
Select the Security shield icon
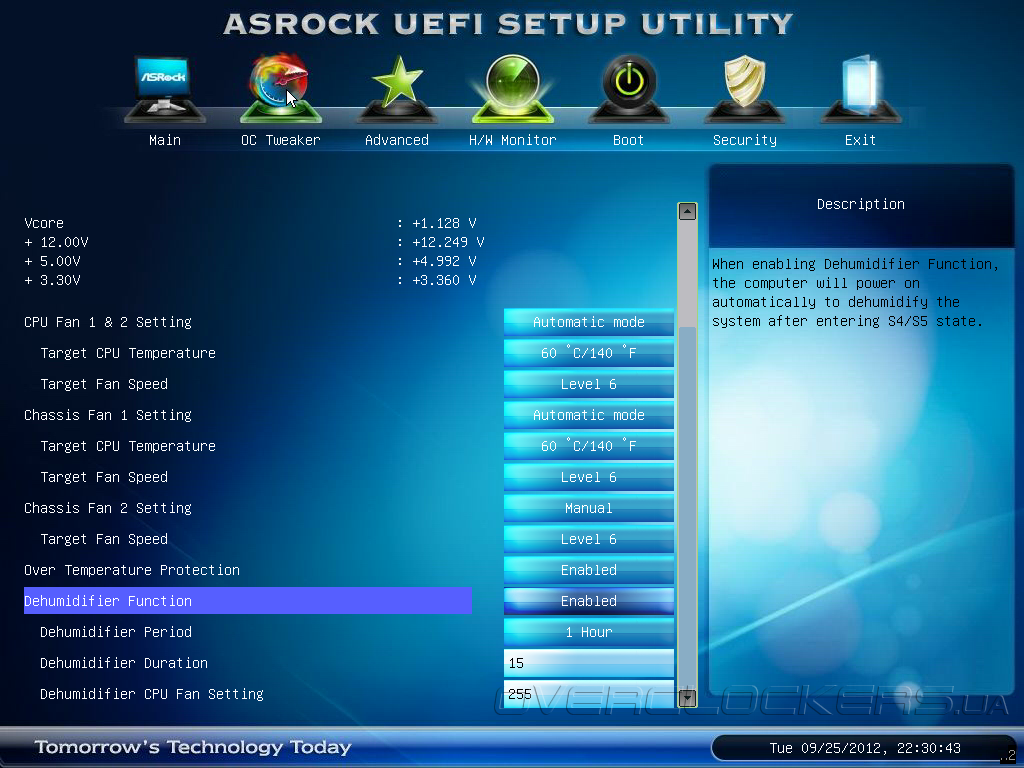click(x=744, y=89)
